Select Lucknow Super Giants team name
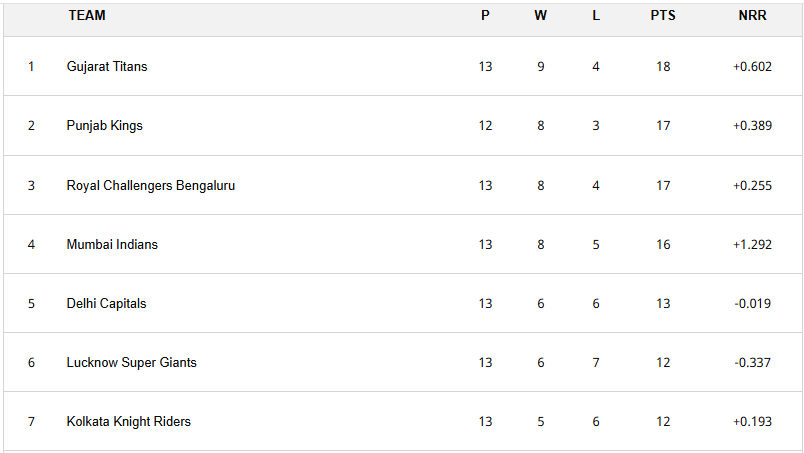 click(x=132, y=362)
